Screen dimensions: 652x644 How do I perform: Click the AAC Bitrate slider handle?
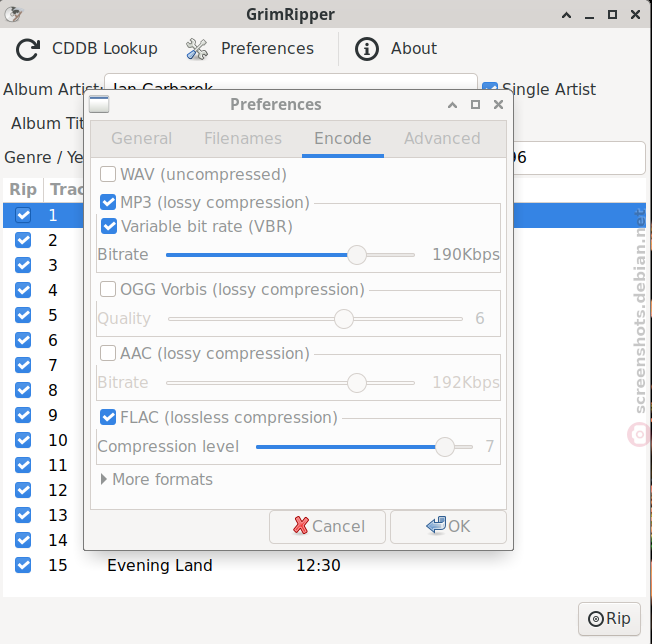click(357, 382)
